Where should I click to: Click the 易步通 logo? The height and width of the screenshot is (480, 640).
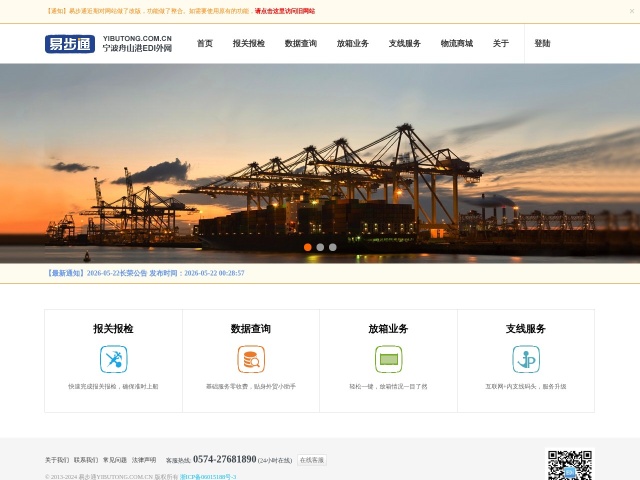70,44
